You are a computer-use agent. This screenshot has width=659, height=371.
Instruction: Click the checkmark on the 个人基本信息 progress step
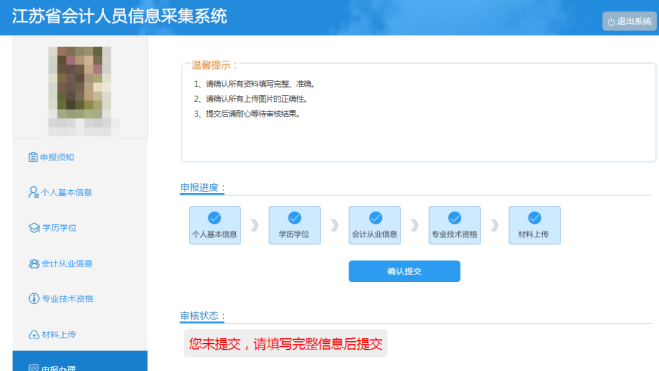point(214,218)
